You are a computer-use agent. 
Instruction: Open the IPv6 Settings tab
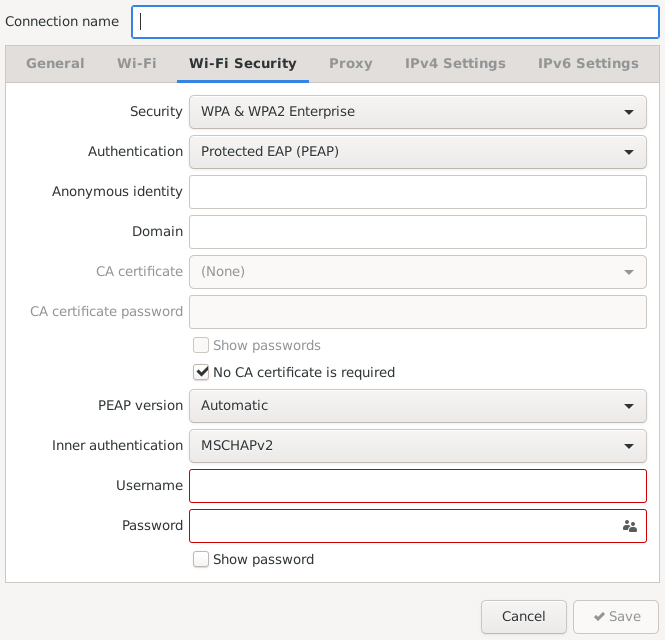[x=588, y=64]
